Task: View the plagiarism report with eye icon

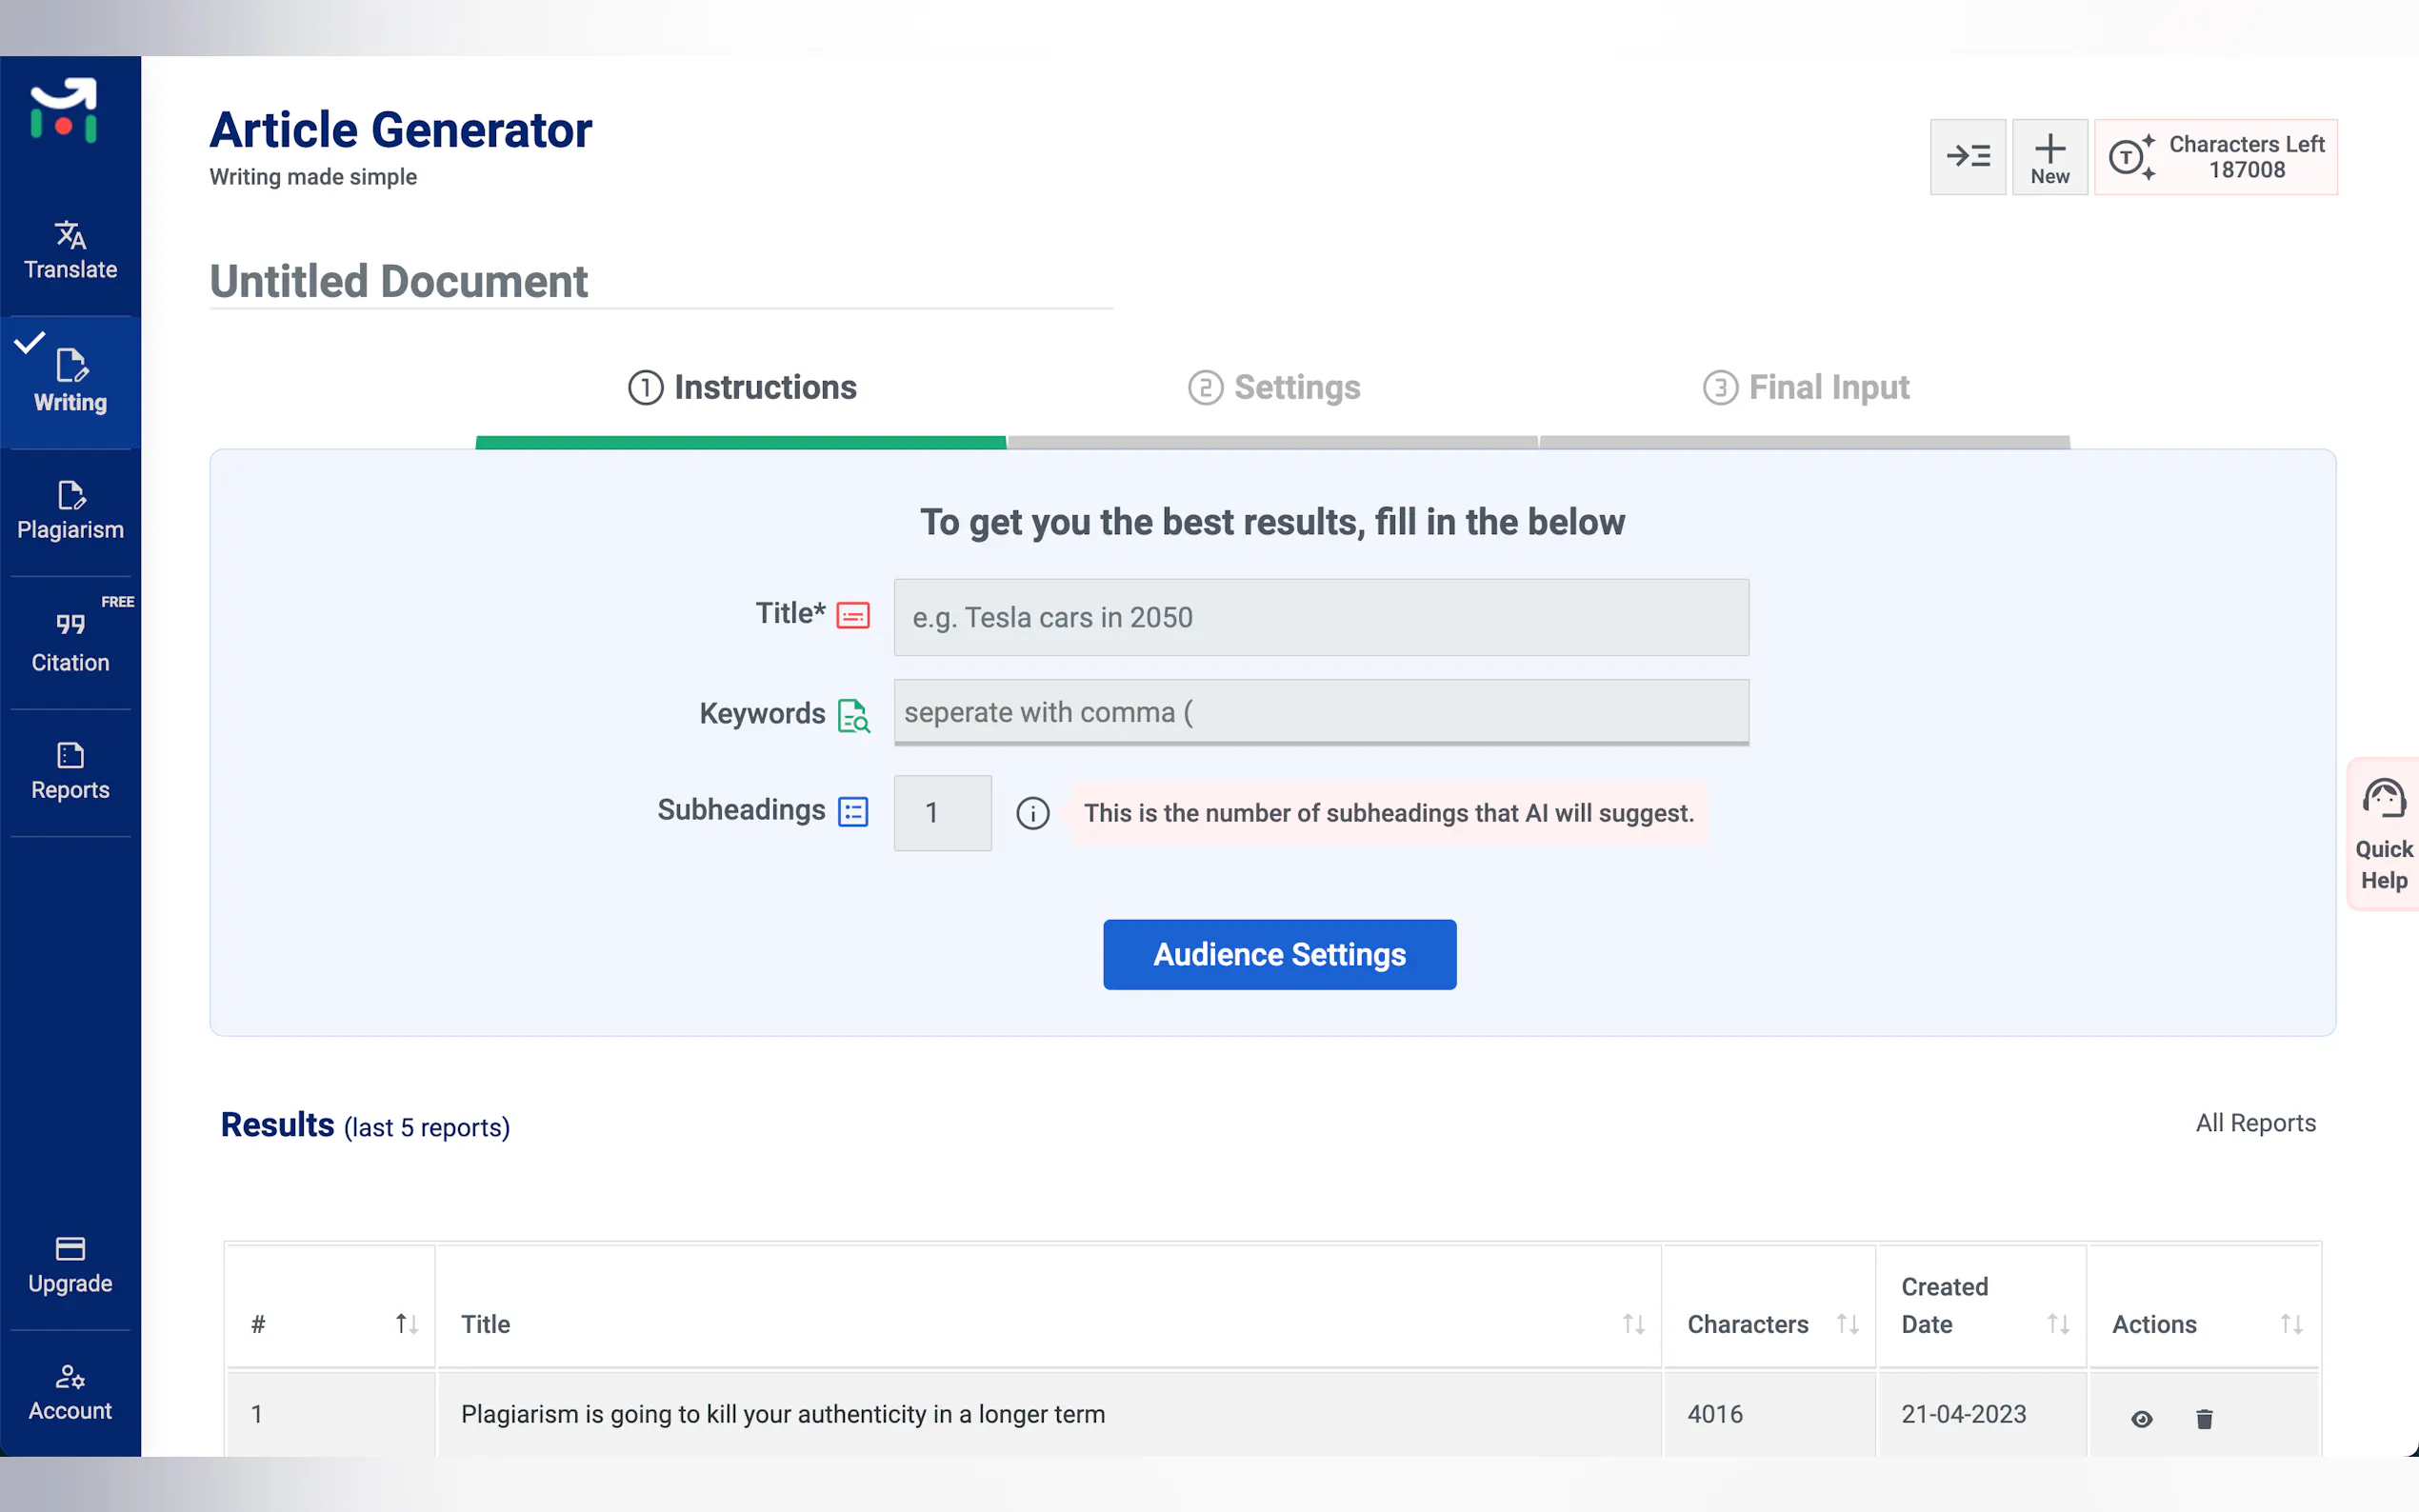Action: (x=2141, y=1418)
